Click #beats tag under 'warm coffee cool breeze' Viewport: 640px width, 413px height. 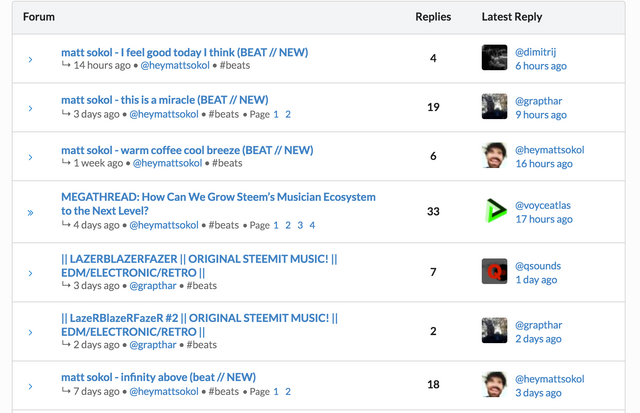[227, 163]
